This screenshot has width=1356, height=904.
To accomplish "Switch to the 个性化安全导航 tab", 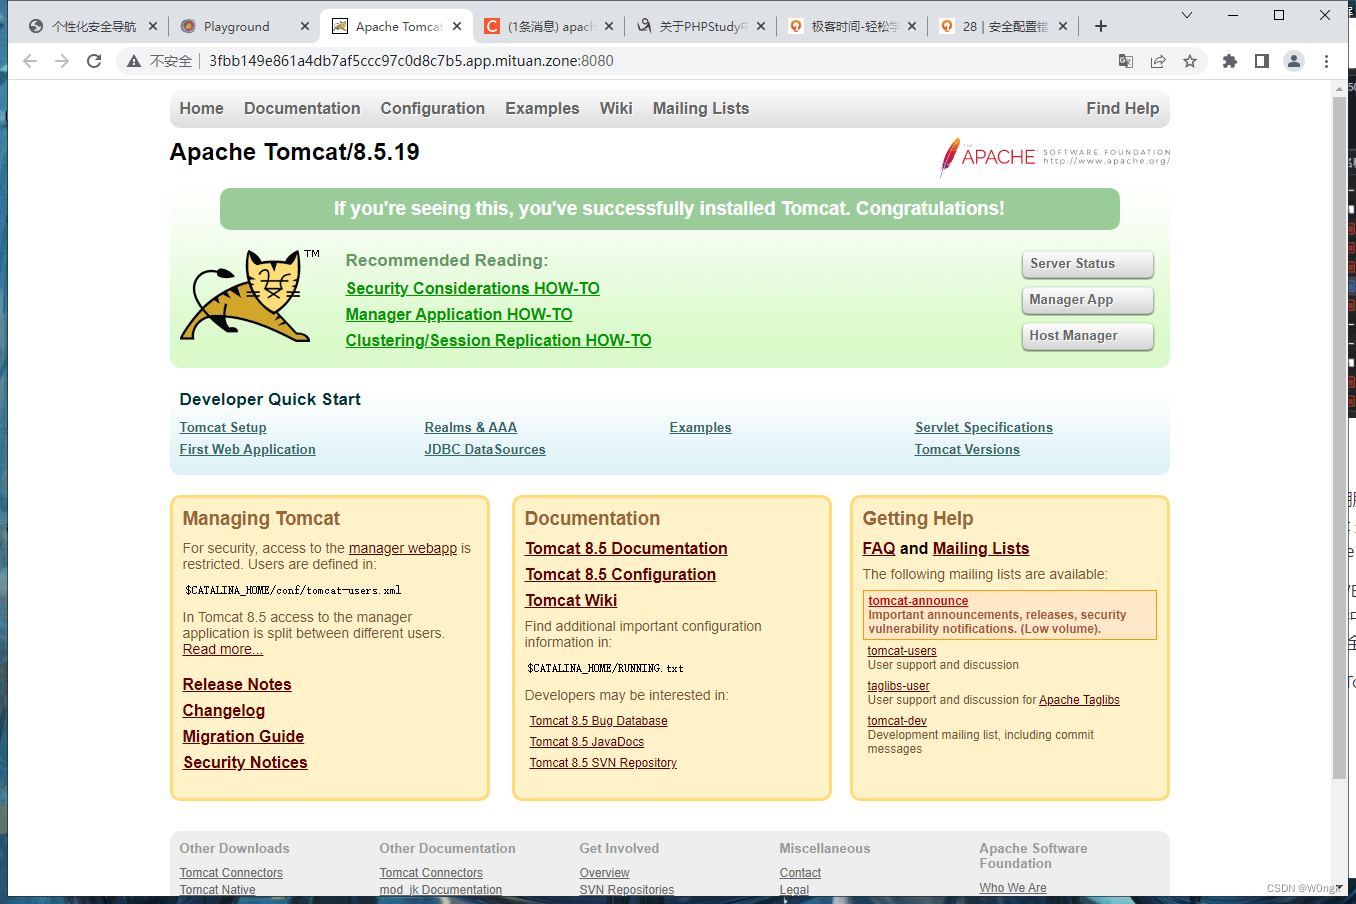I will (93, 26).
